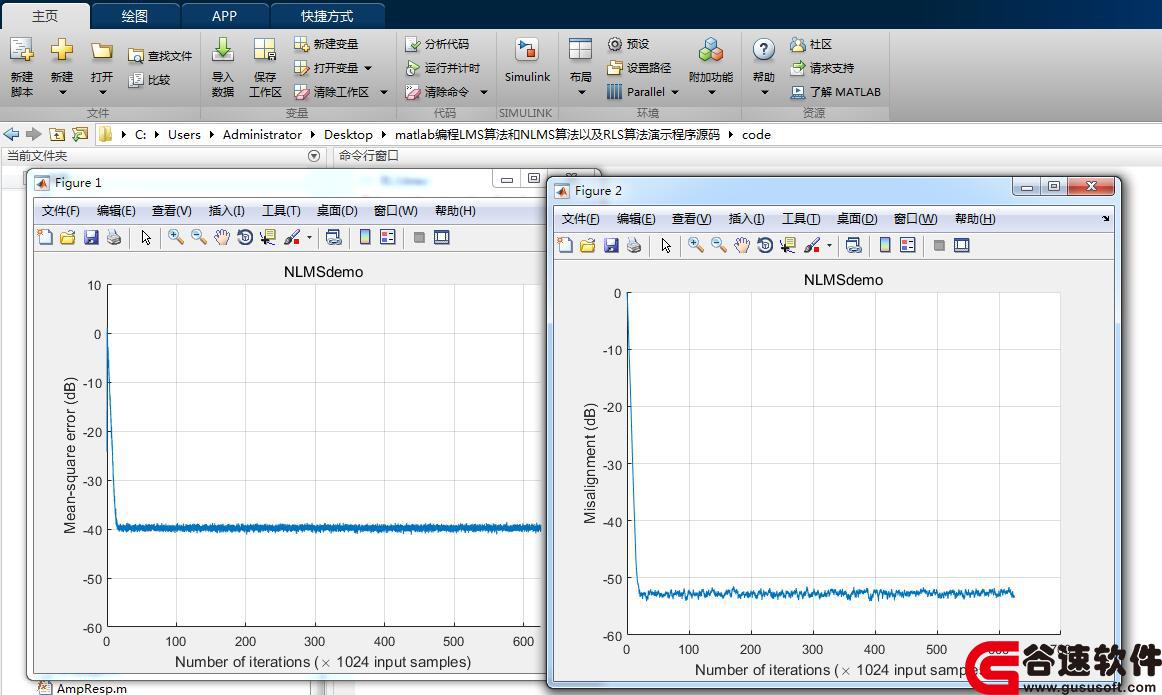Open 预设 (Preferences)

tap(628, 44)
